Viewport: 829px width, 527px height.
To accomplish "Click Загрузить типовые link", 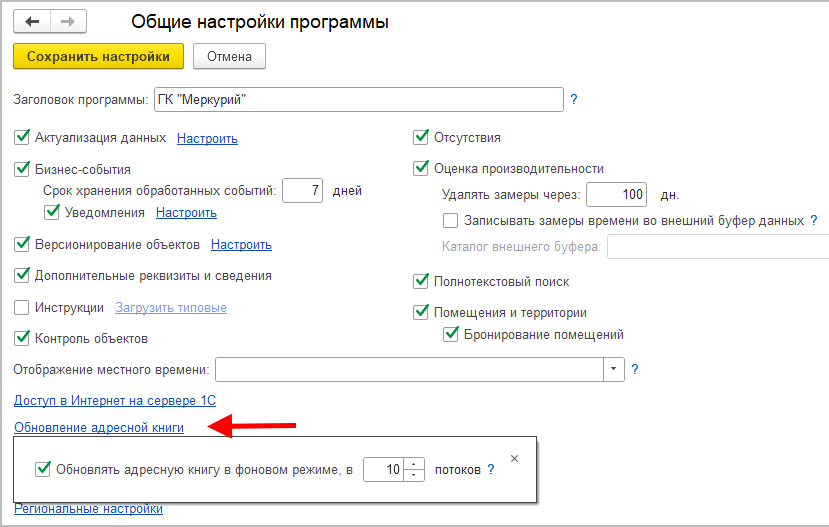I will pyautogui.click(x=171, y=308).
